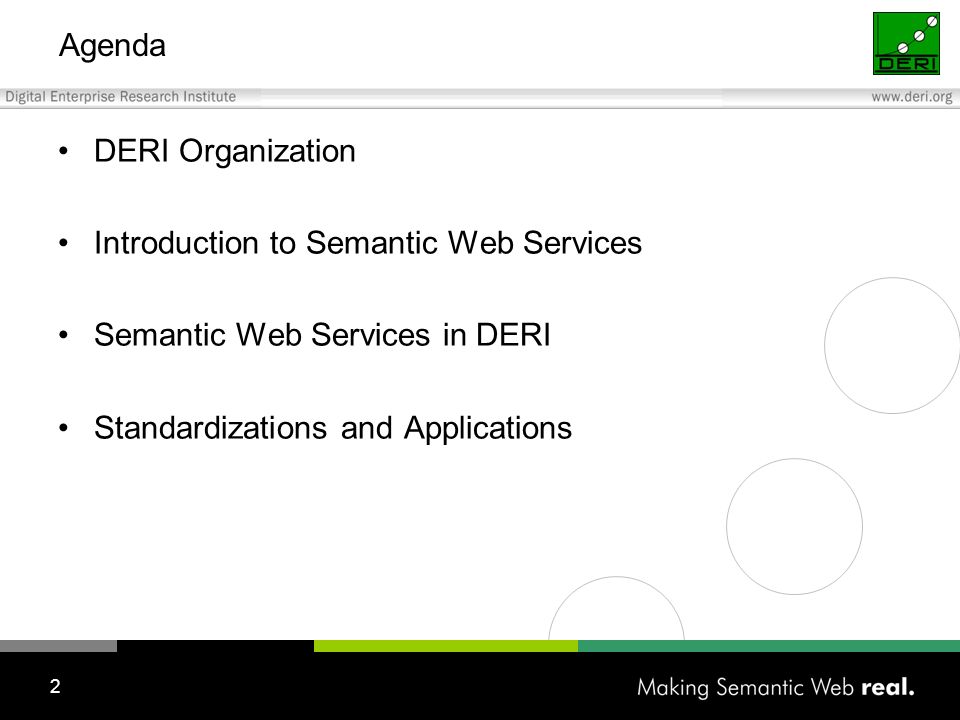The height and width of the screenshot is (720, 960).
Task: Select the 'DERI Organization' bullet
Action: (x=225, y=151)
